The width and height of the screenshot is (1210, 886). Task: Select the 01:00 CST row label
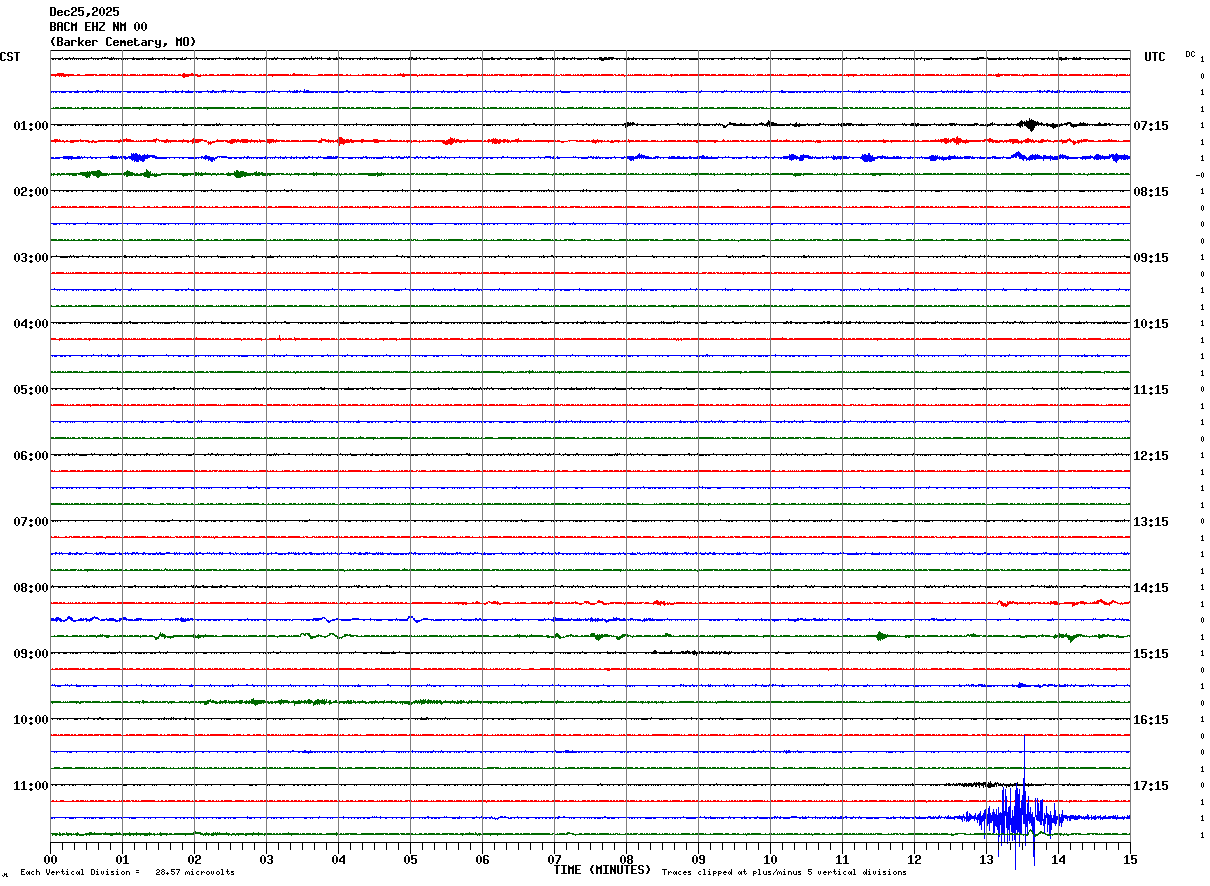30,126
